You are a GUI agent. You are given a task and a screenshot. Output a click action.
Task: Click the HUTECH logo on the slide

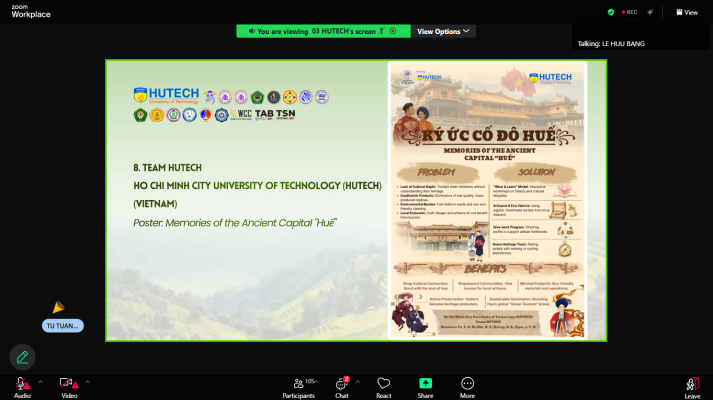[x=166, y=95]
